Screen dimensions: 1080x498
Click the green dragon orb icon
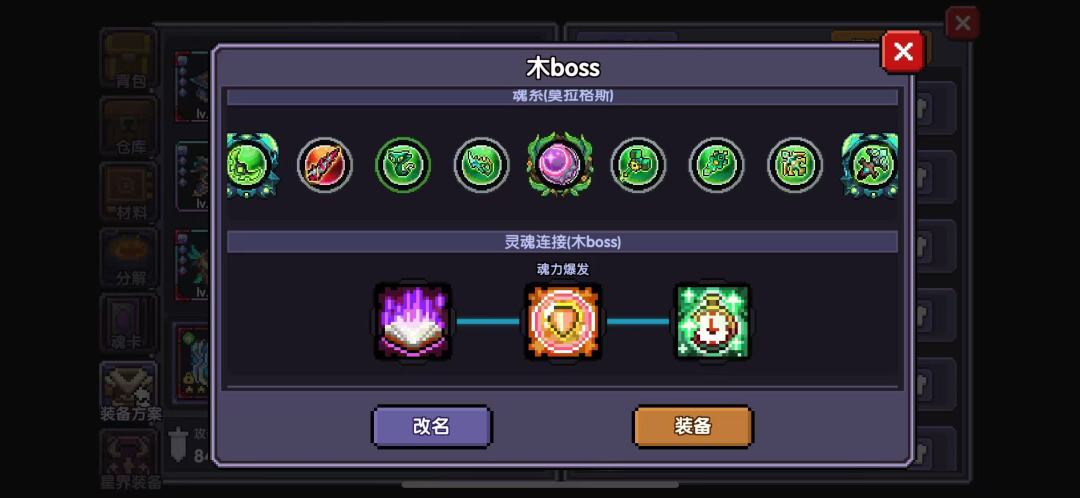(481, 165)
